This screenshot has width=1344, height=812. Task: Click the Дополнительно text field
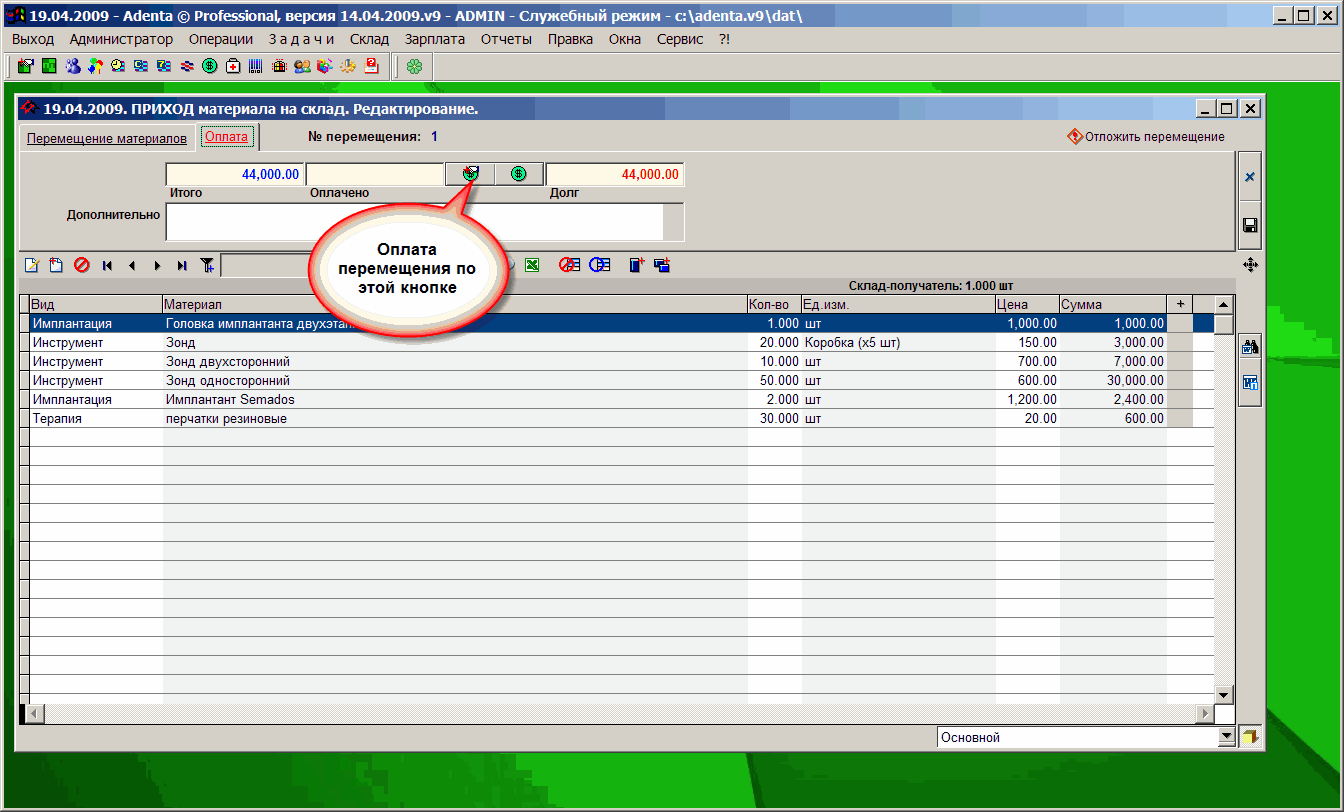pos(414,222)
